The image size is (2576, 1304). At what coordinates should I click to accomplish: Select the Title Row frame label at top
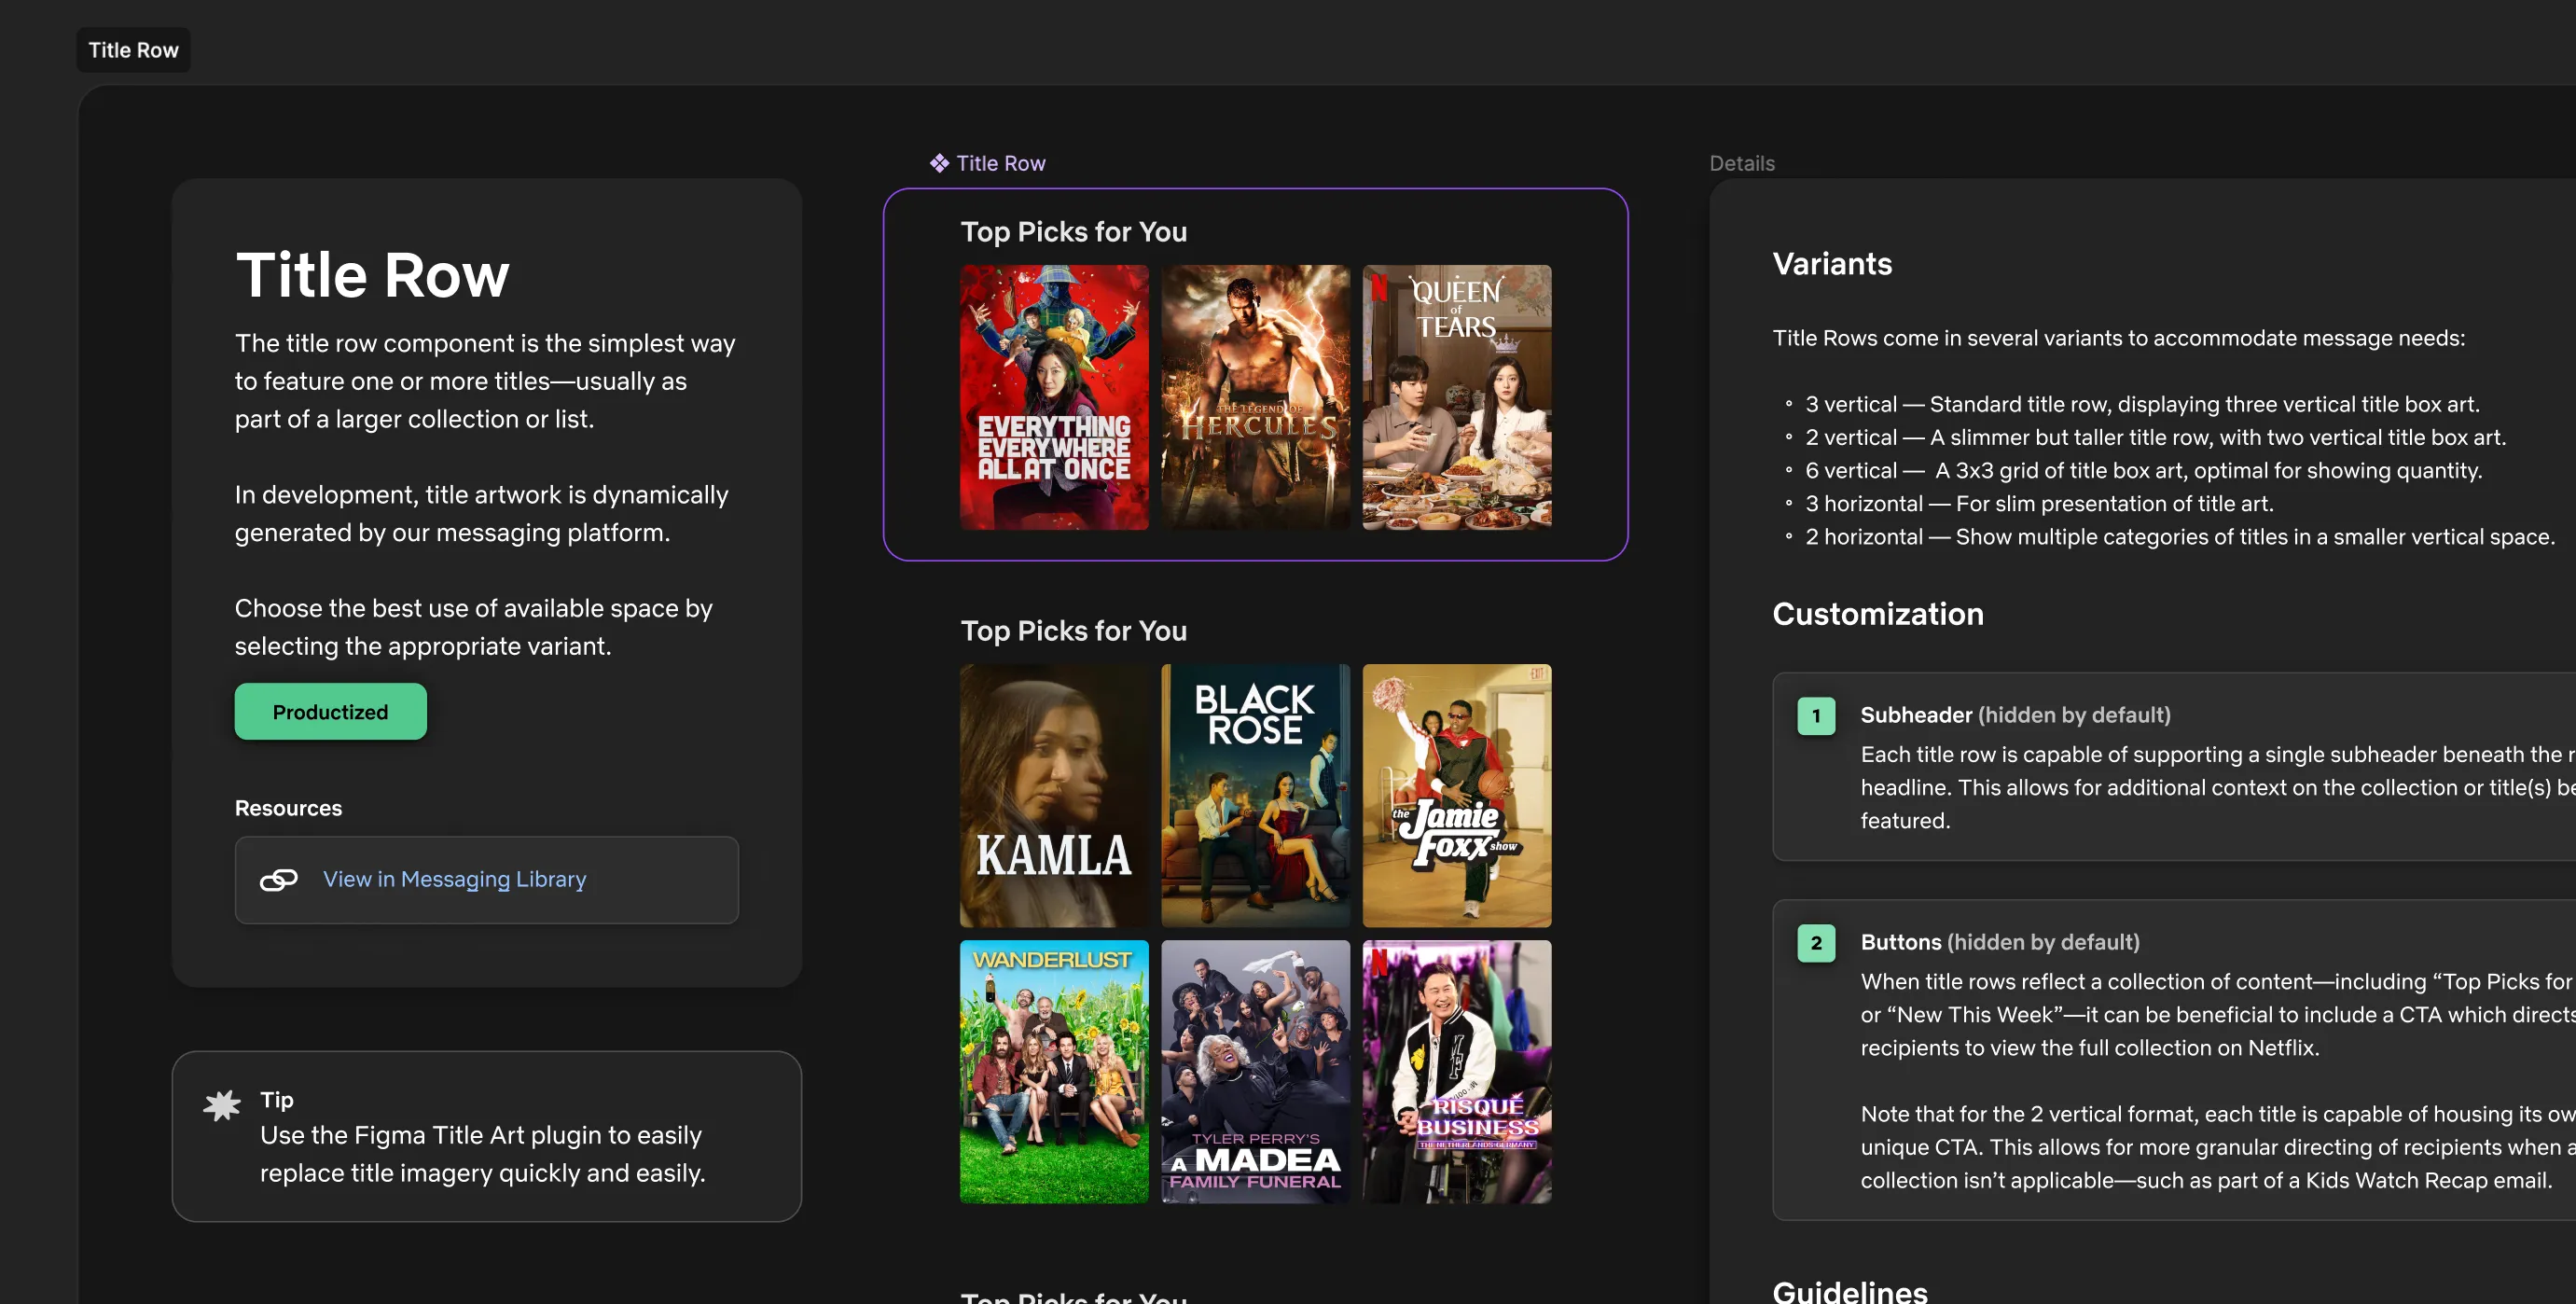tap(133, 50)
